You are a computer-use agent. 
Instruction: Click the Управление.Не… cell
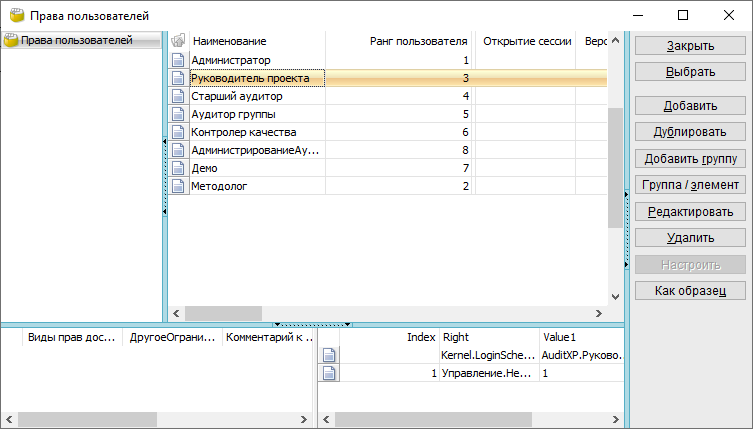tap(488, 373)
